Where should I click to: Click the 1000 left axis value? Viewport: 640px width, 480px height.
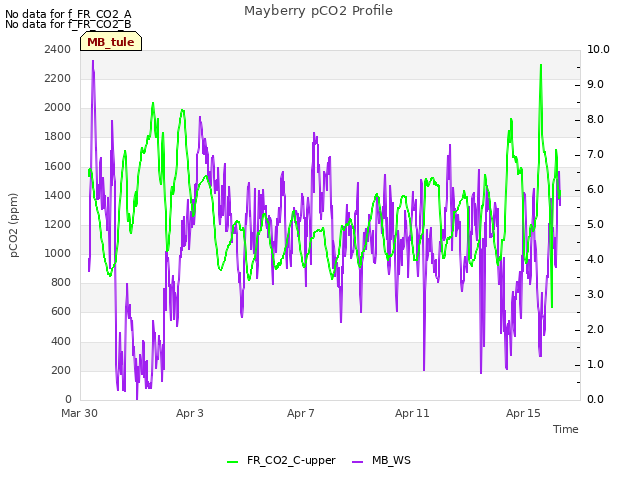click(58, 253)
